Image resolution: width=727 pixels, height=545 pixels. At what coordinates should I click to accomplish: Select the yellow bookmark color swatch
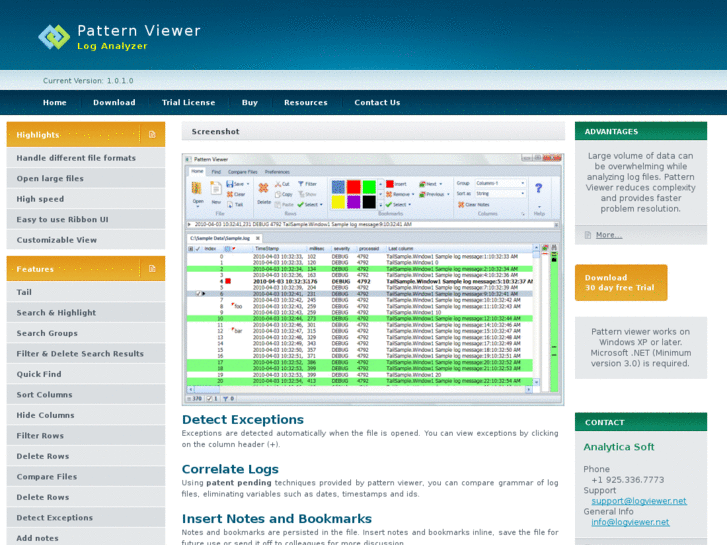click(338, 202)
